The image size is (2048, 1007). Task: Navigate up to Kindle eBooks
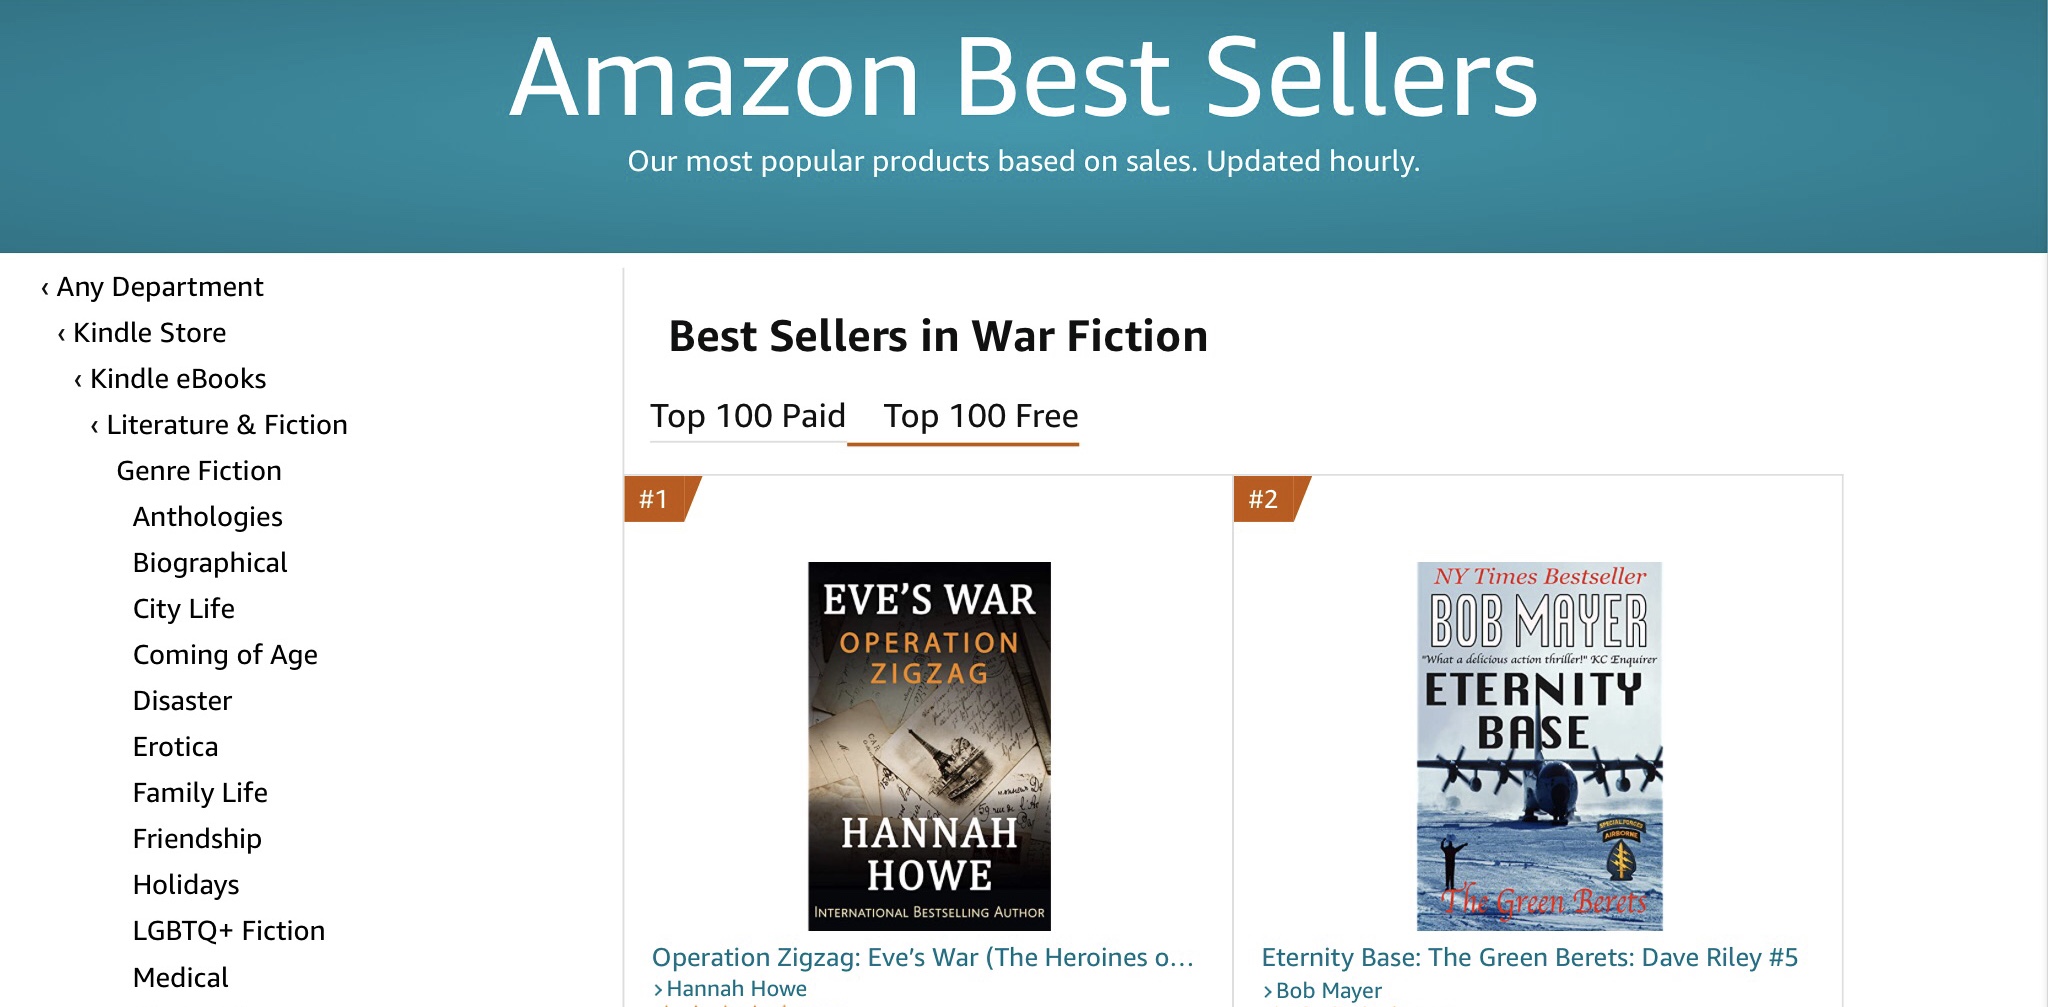tap(177, 379)
